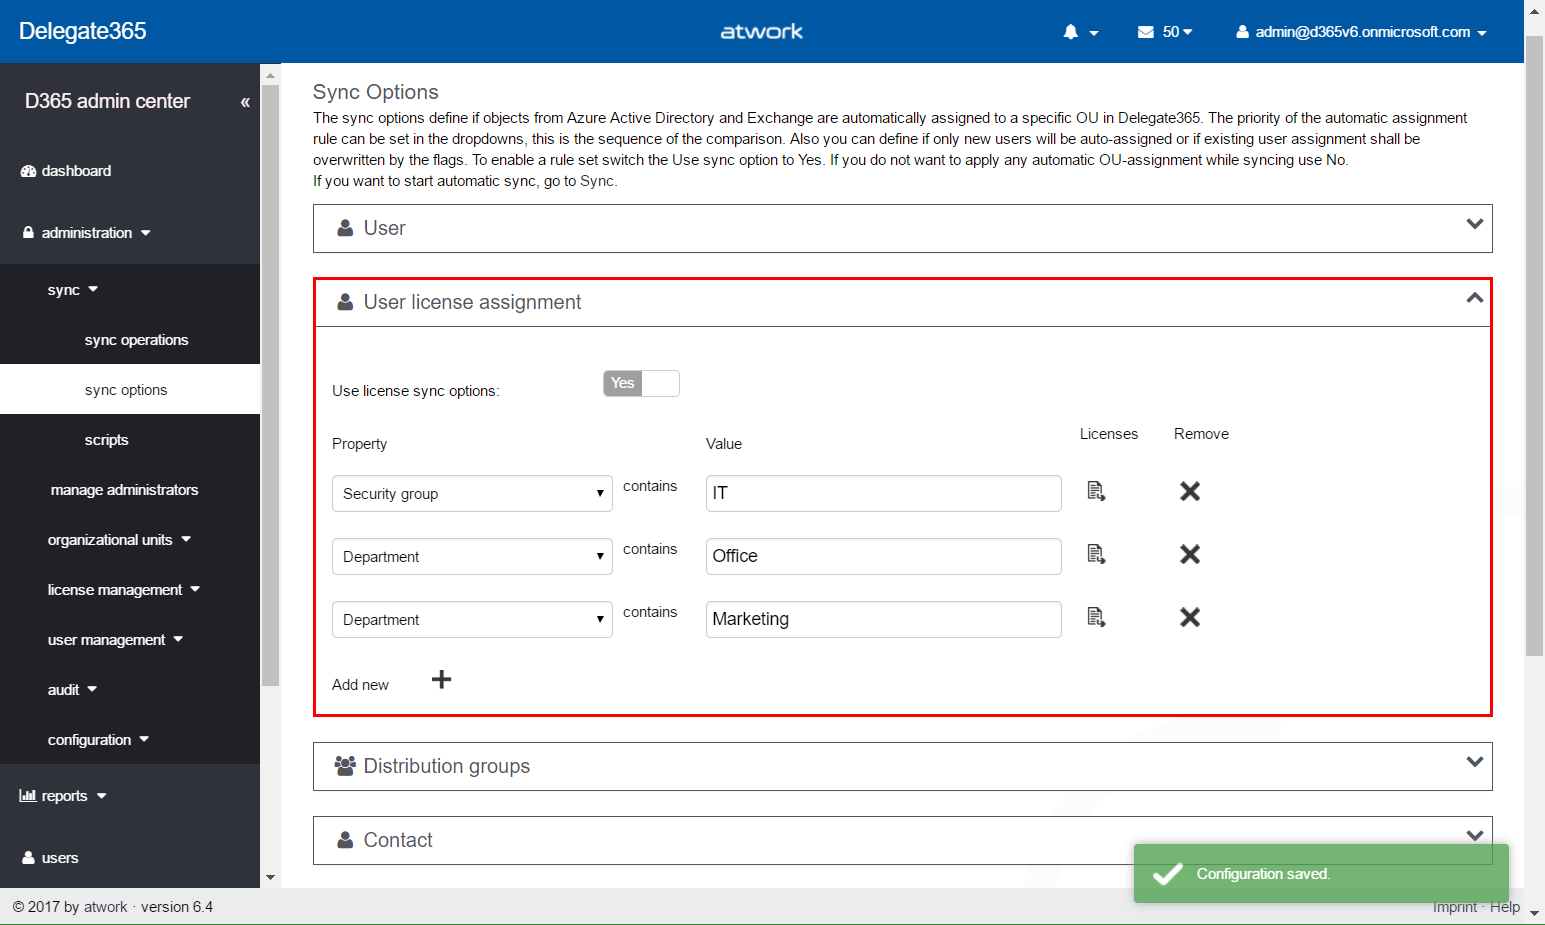Add a new license rule with plus icon

coord(441,680)
